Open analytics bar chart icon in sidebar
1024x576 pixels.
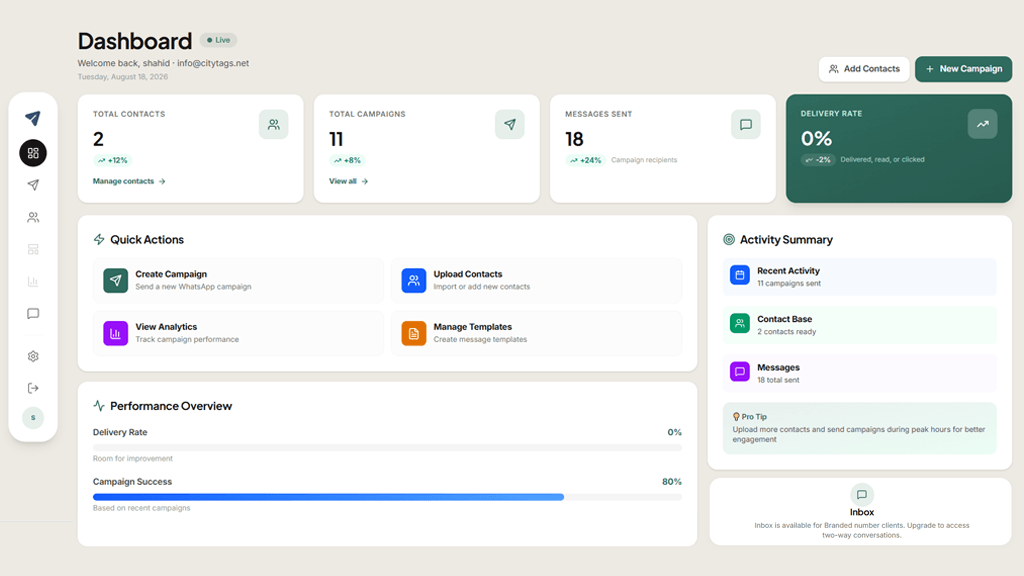tap(33, 281)
